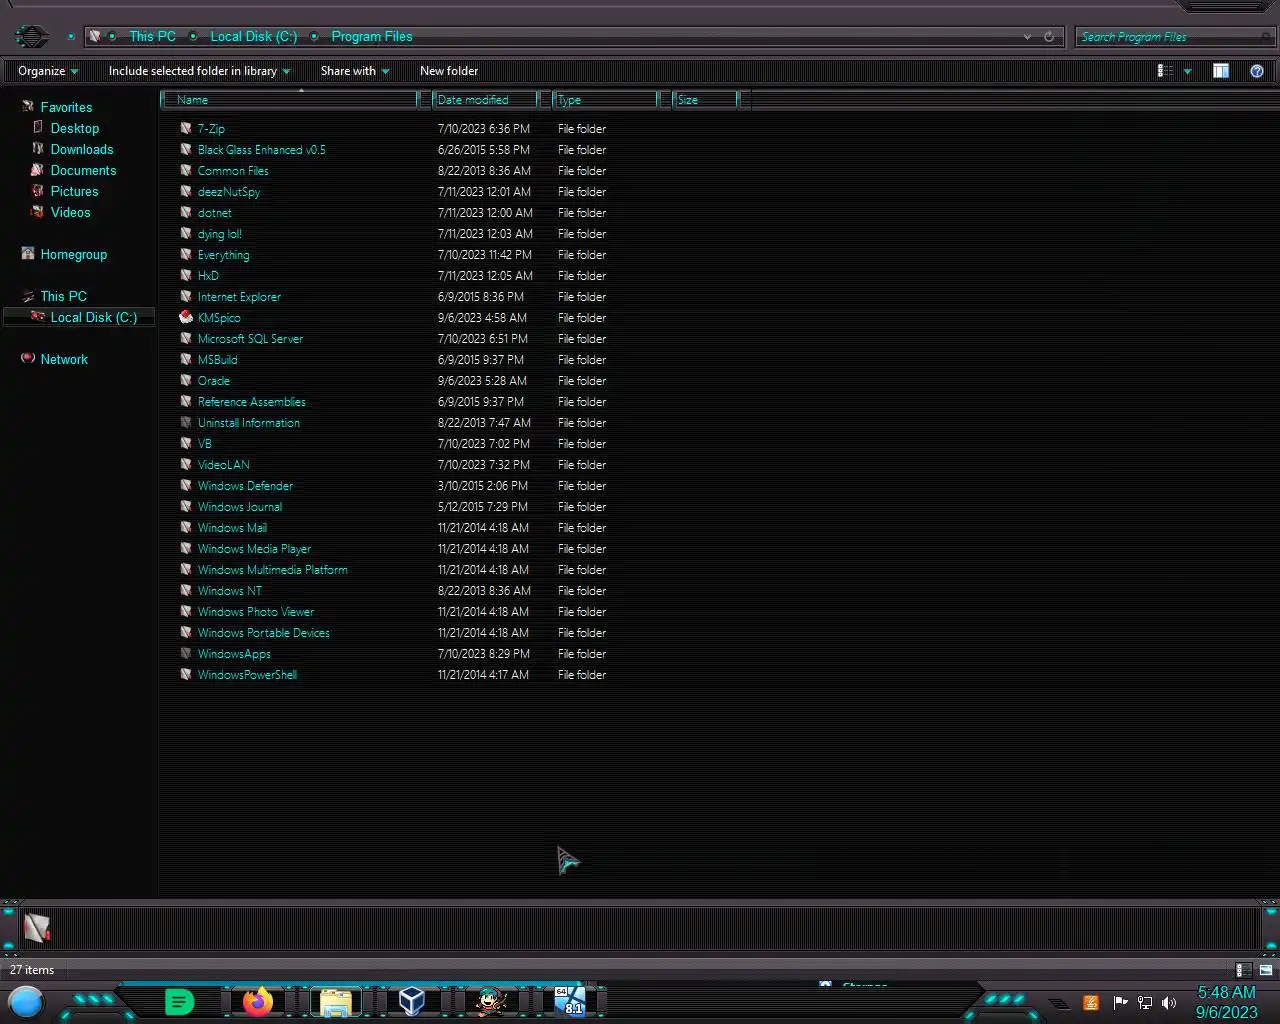Open the Action Center flag tray icon
This screenshot has height=1024, width=1280.
(x=1120, y=1003)
